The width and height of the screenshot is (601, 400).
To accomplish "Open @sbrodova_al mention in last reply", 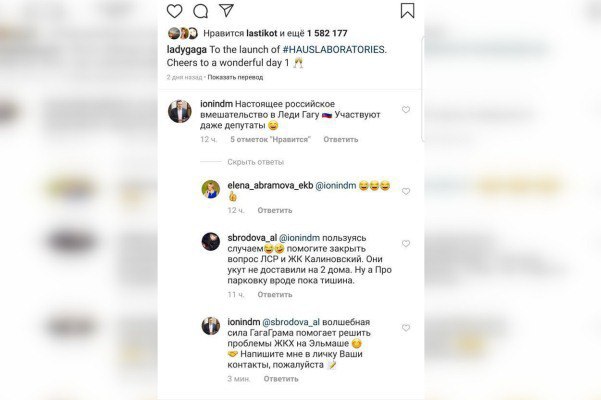I will click(x=291, y=322).
